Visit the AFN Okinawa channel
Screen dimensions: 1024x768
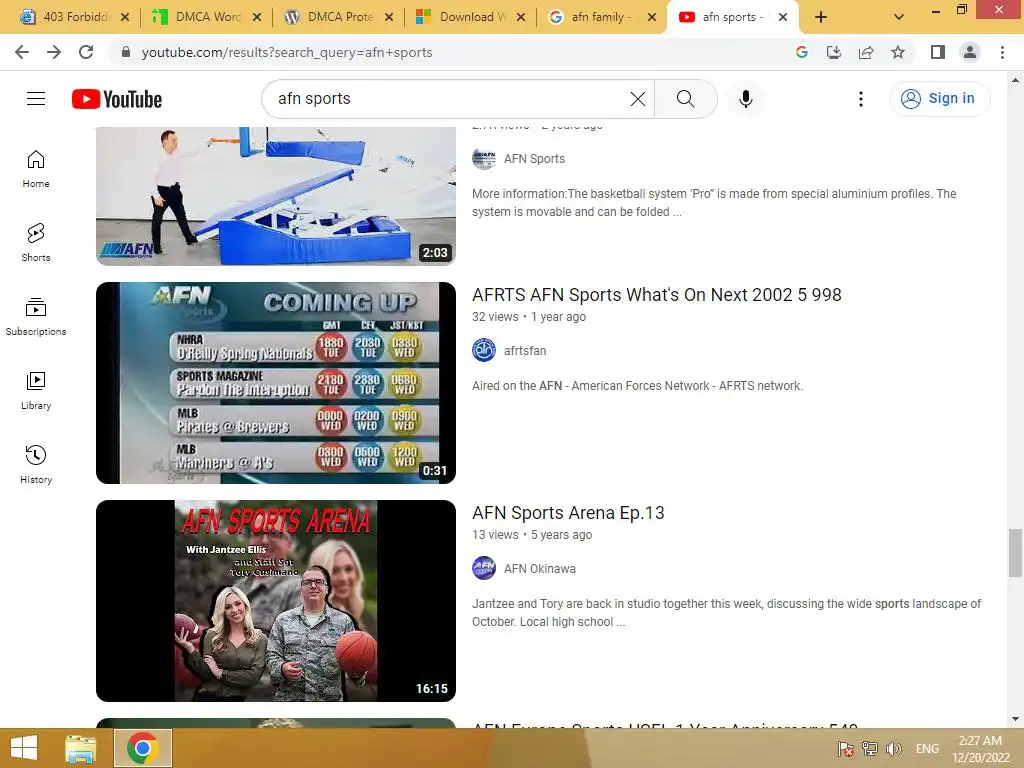(539, 569)
